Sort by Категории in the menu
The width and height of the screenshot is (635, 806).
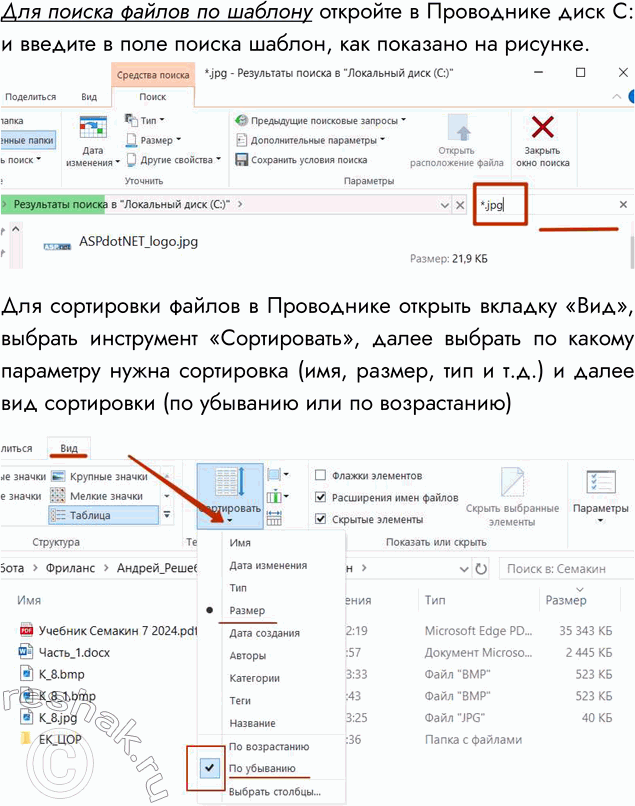click(255, 678)
